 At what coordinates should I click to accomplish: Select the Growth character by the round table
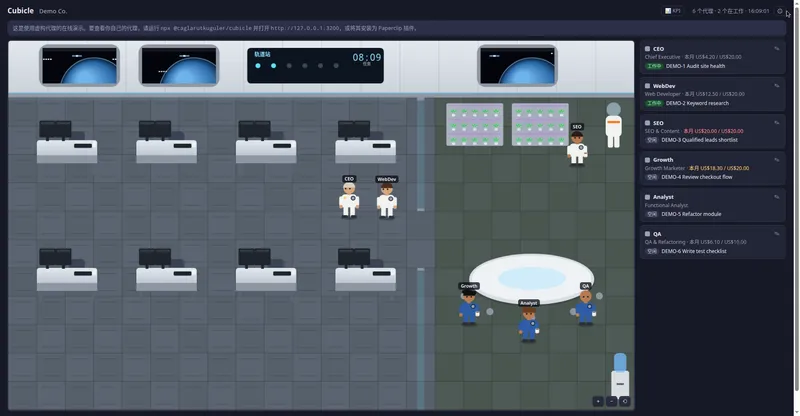click(x=469, y=307)
